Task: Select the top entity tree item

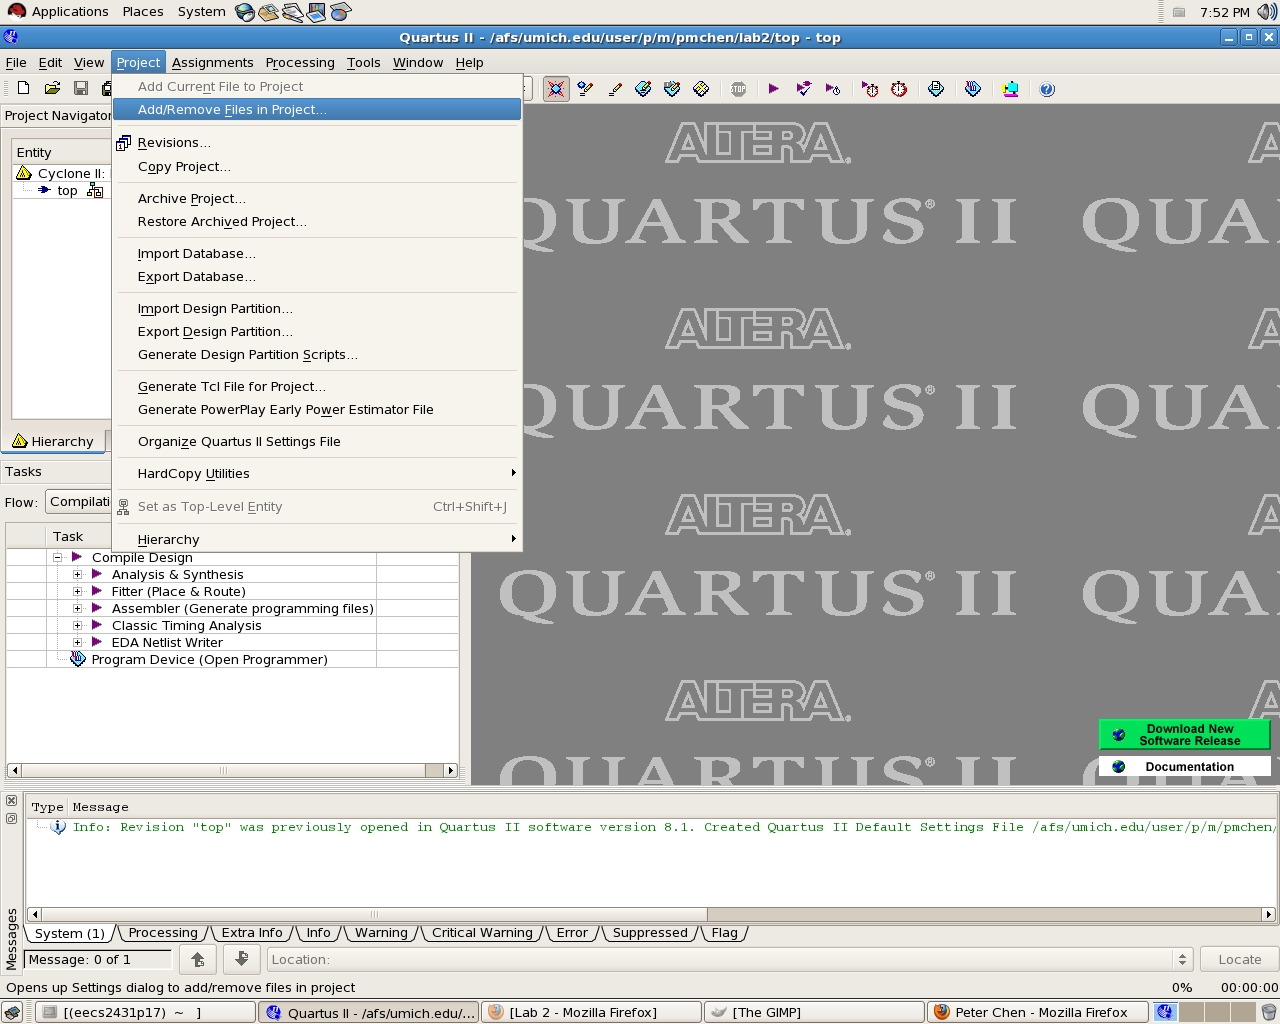Action: point(67,191)
